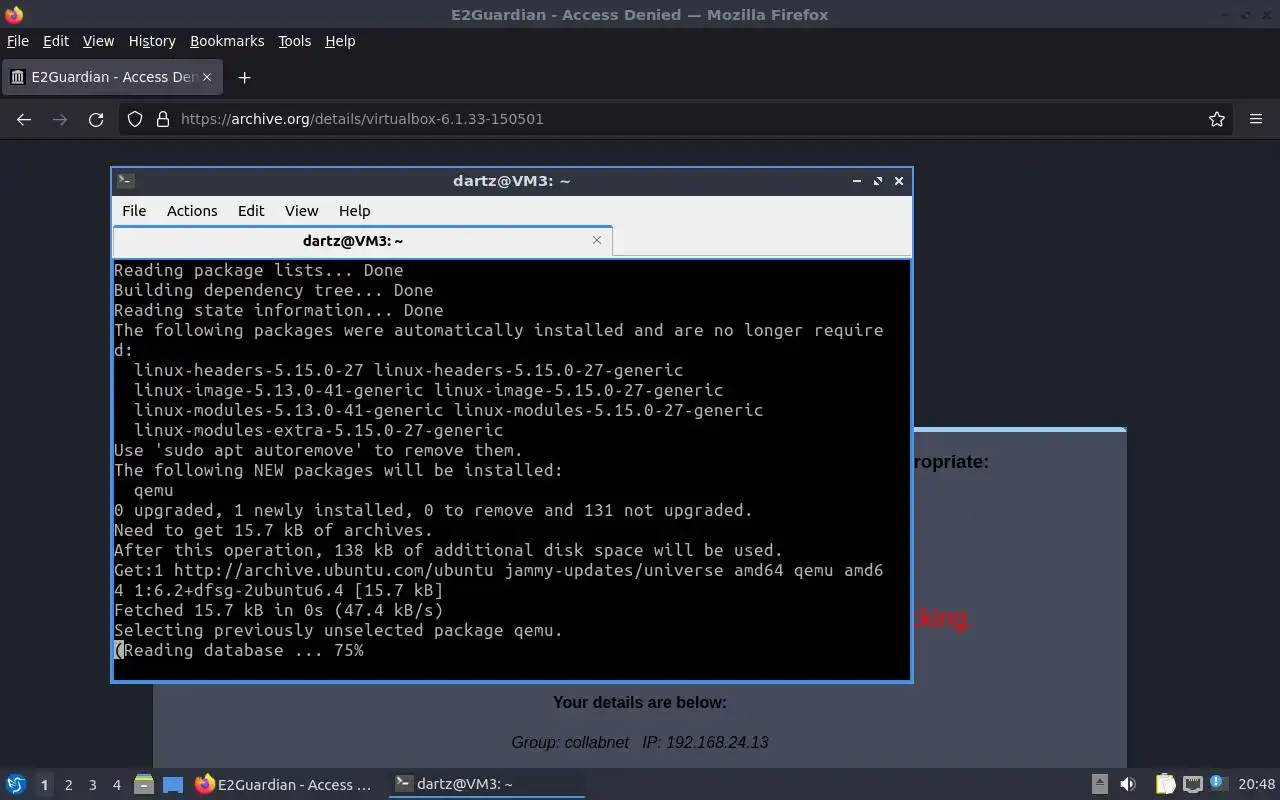Activate E2Guardian Firefox taskbar button

coord(285,784)
